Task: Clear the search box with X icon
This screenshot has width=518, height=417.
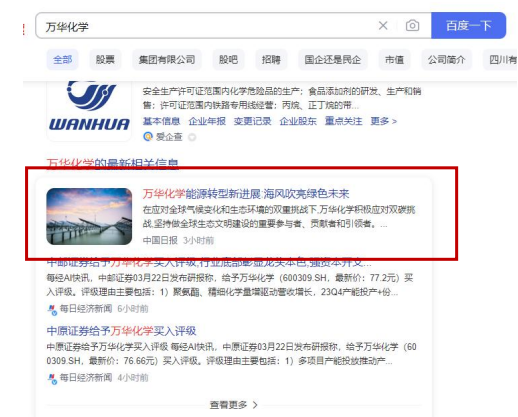Action: [x=383, y=26]
